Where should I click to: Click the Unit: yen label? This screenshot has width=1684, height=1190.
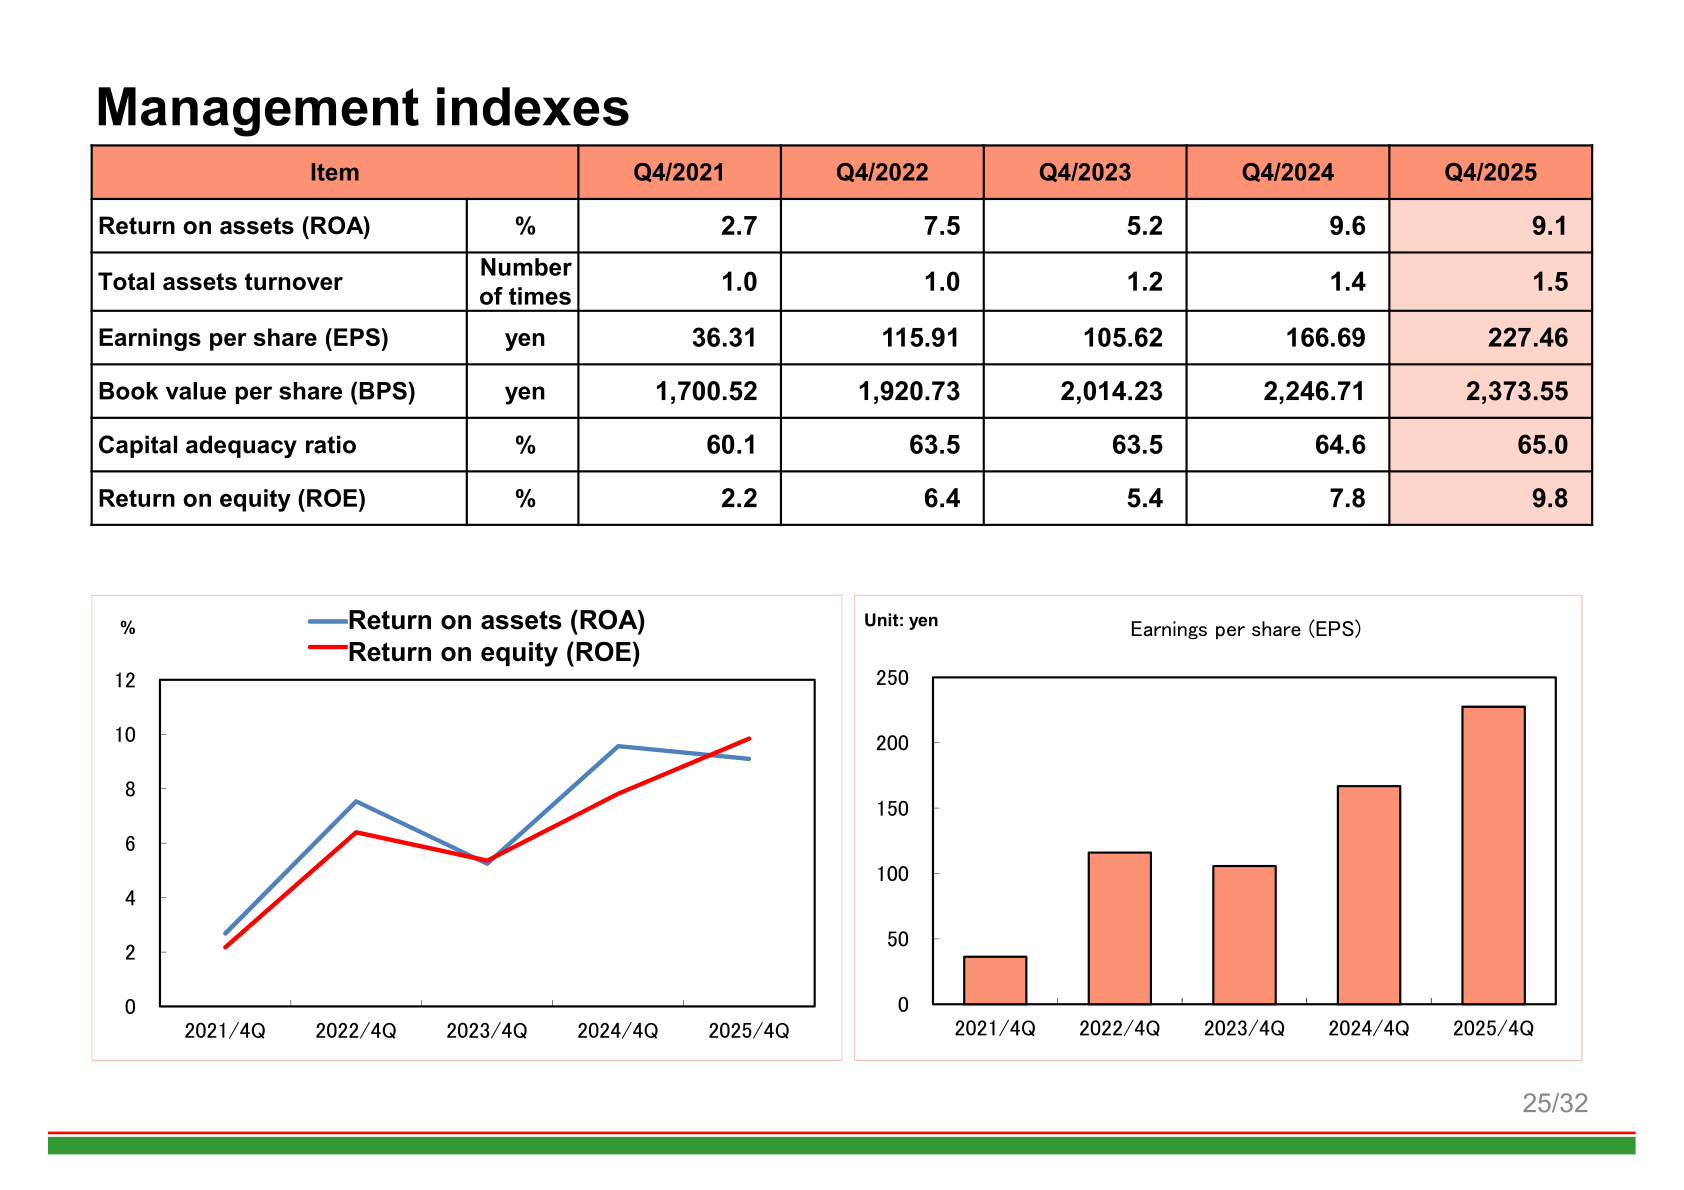(901, 620)
